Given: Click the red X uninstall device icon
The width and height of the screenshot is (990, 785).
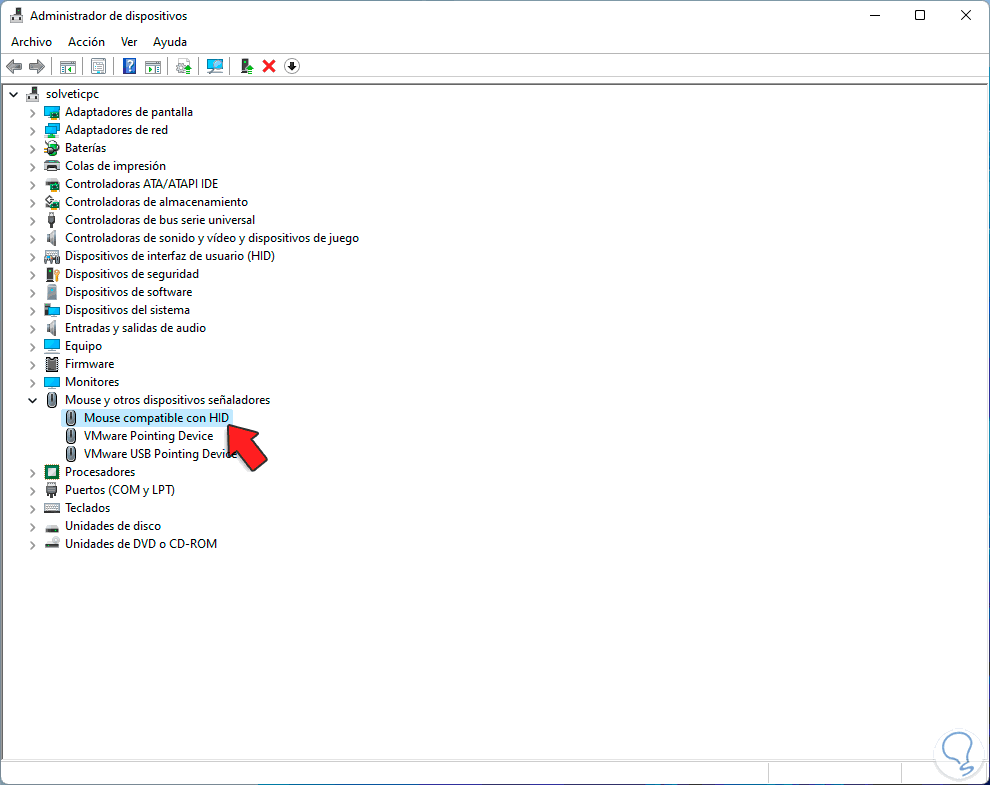Looking at the screenshot, I should (x=269, y=66).
